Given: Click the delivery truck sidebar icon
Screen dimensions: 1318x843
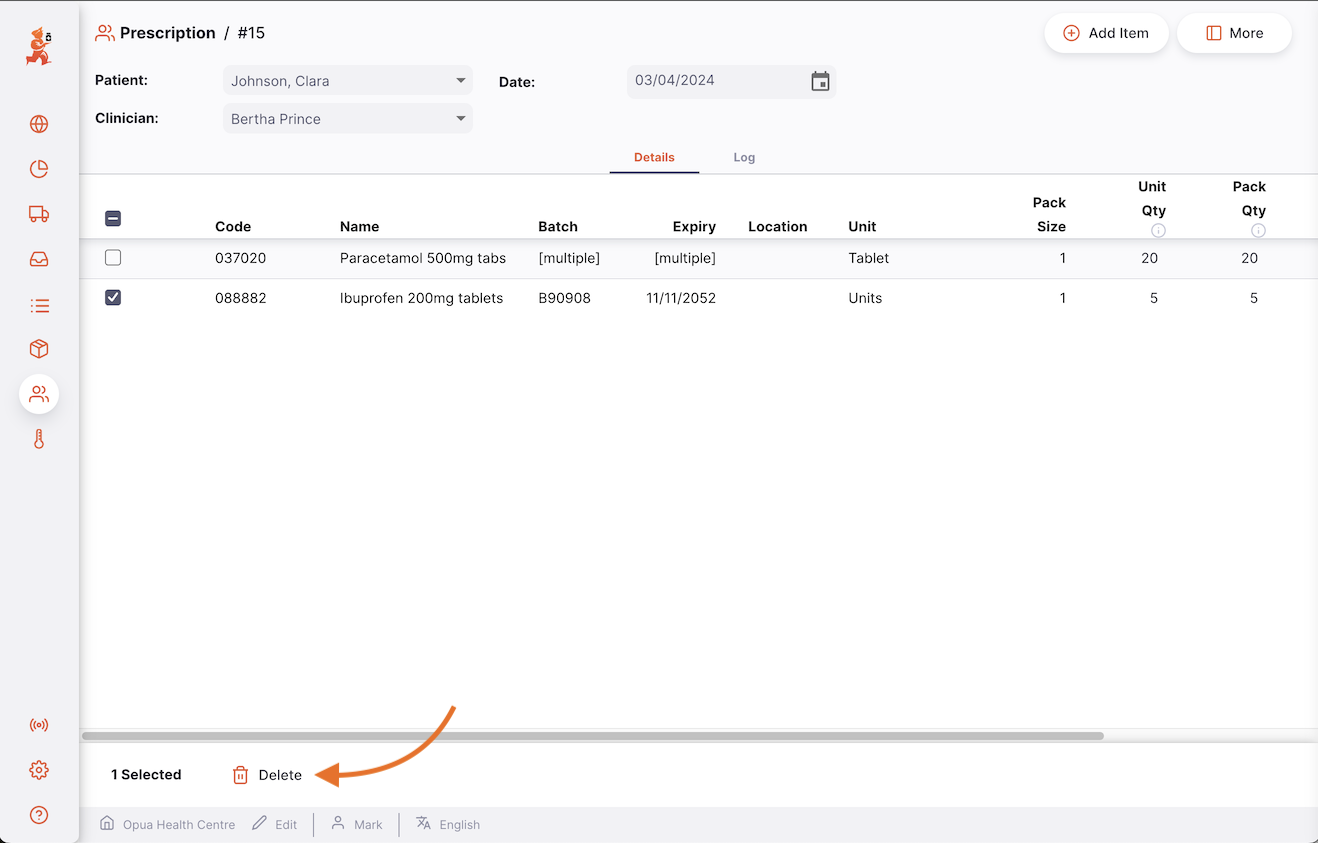Looking at the screenshot, I should click(39, 214).
